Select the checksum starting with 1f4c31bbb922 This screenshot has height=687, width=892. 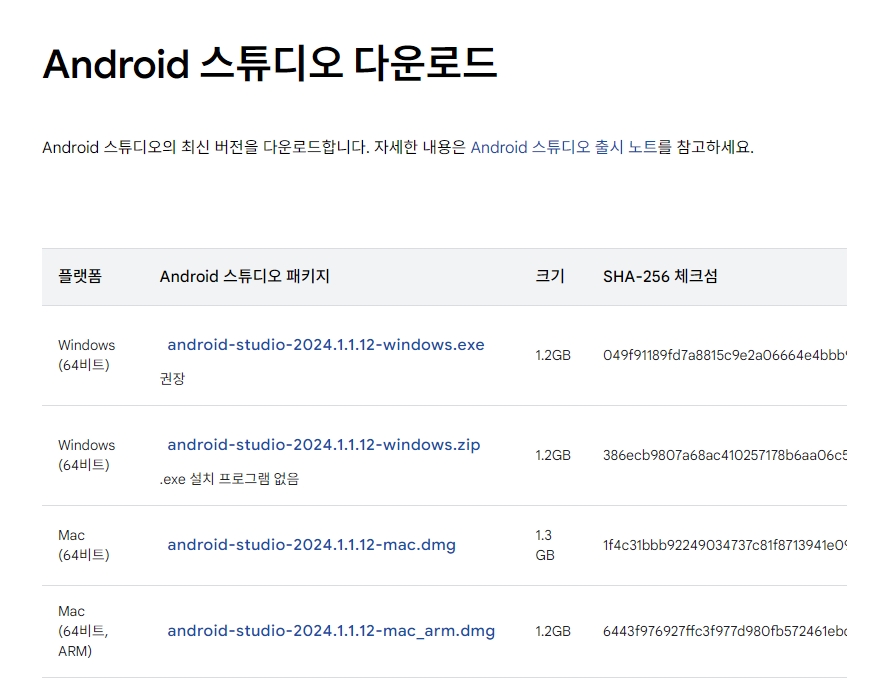[x=725, y=545]
